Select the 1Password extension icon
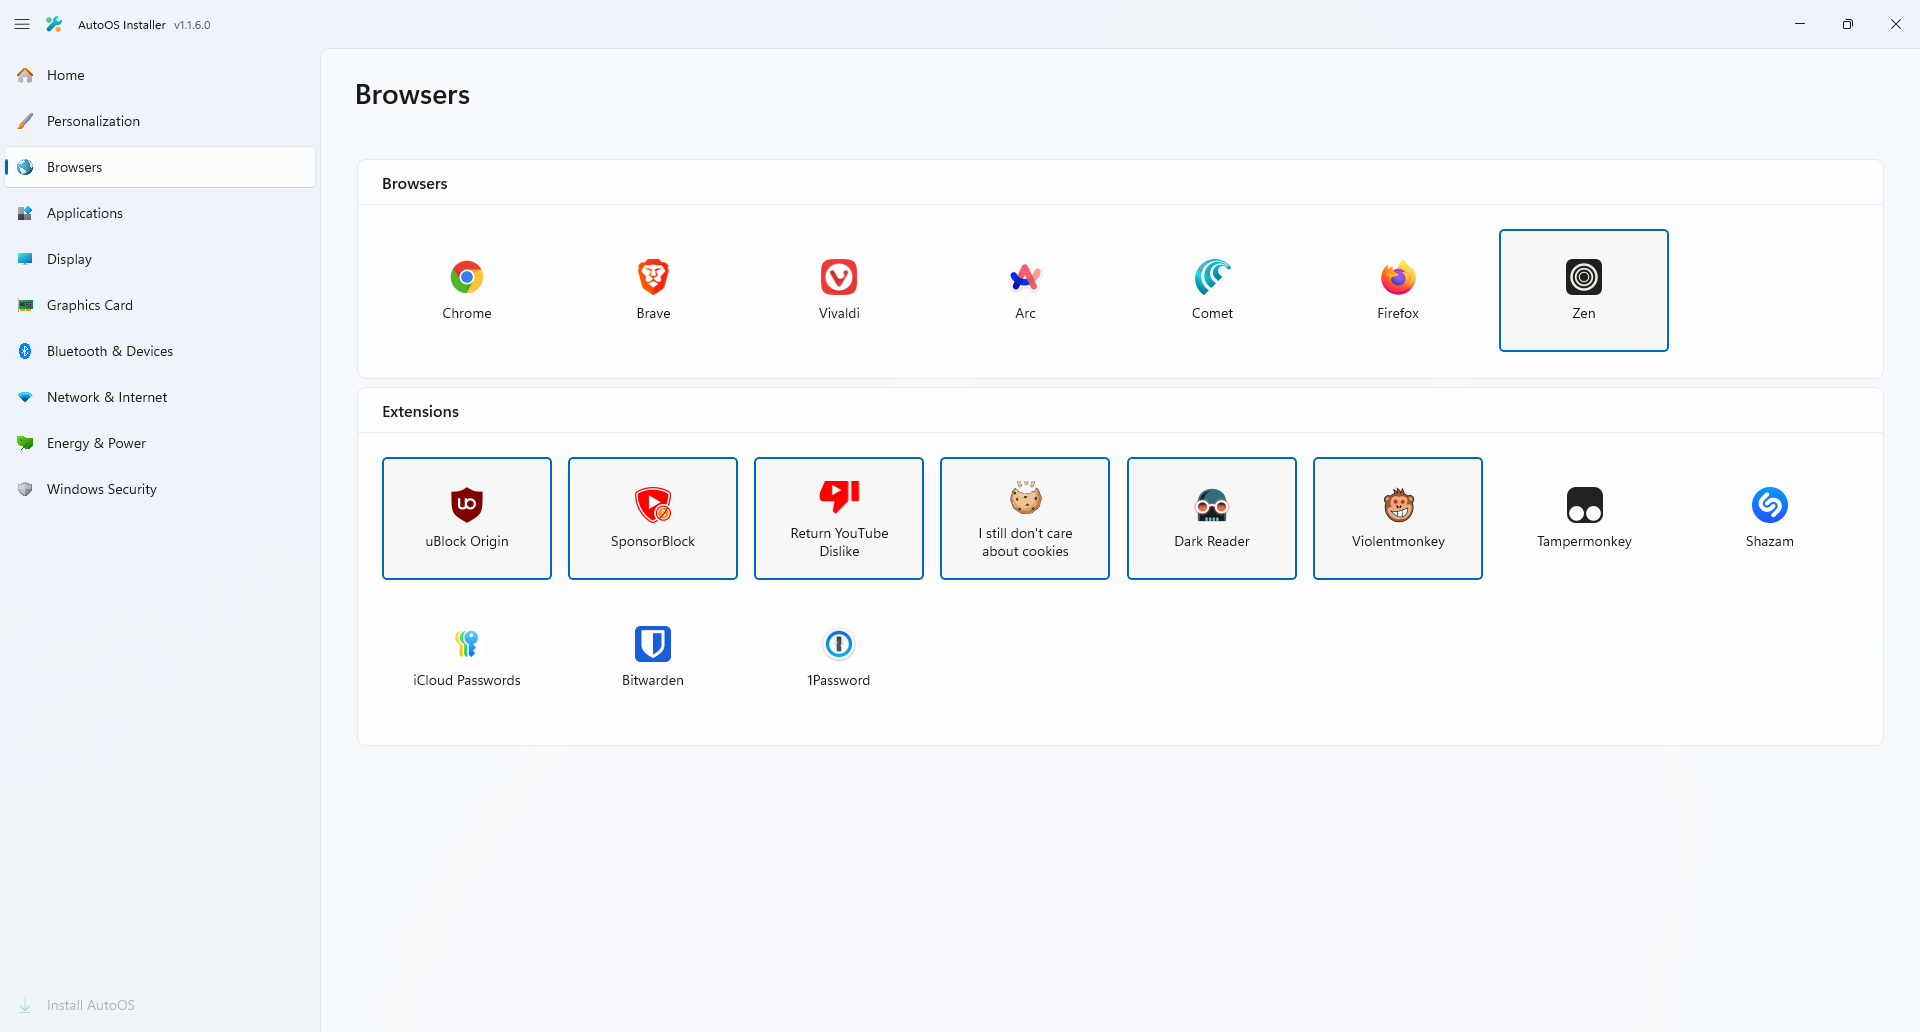 click(x=839, y=644)
